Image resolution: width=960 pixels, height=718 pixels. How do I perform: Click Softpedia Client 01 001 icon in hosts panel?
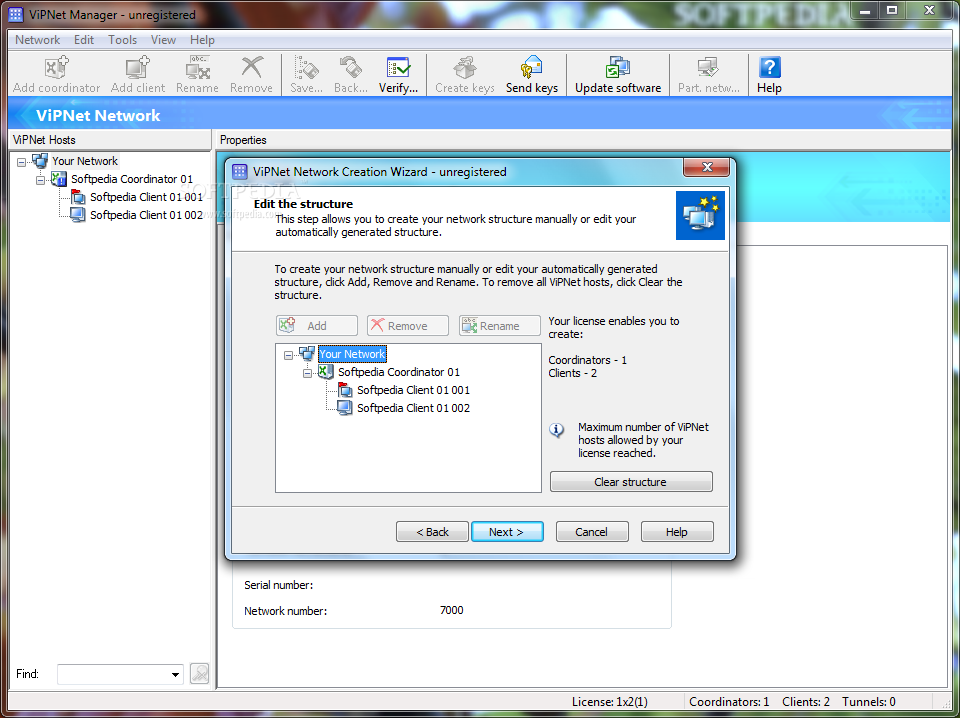coord(78,196)
